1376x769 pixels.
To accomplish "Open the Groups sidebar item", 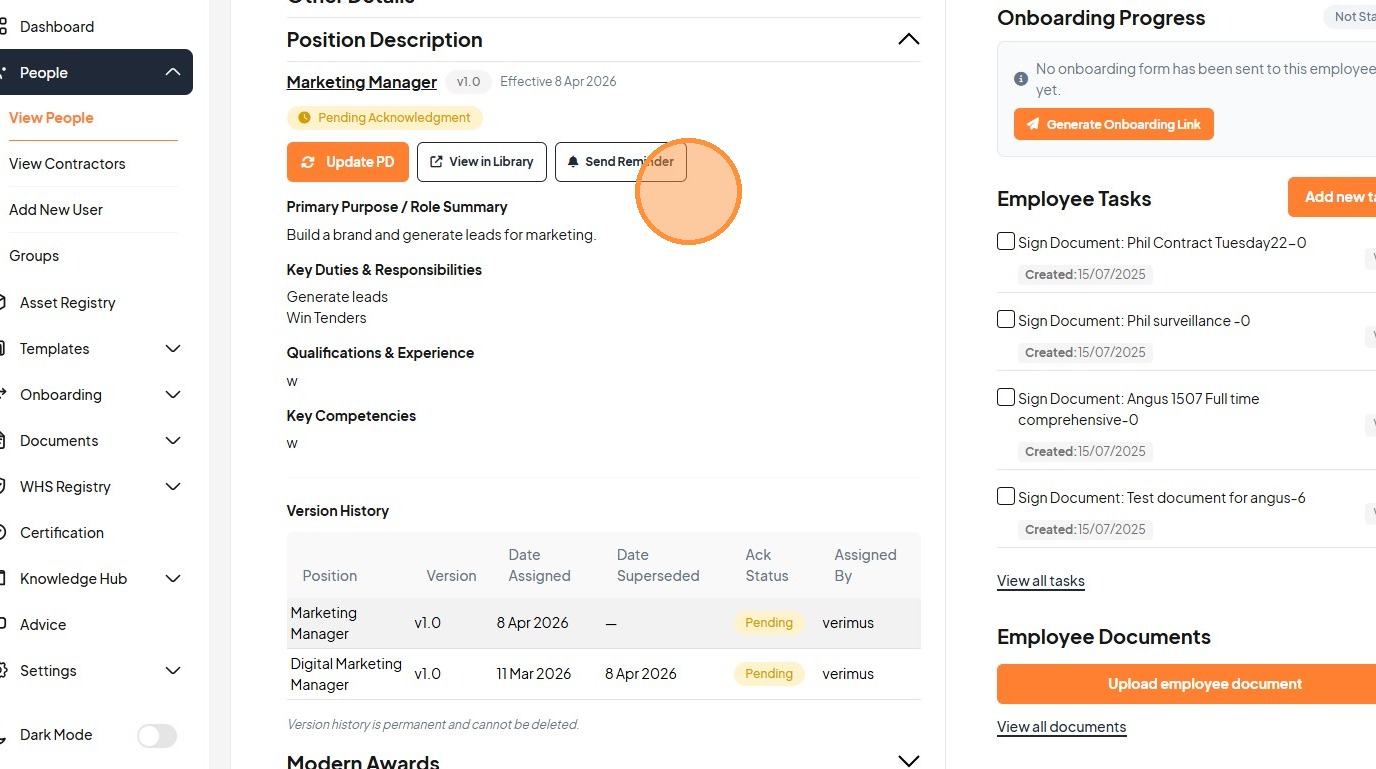I will [x=34, y=256].
